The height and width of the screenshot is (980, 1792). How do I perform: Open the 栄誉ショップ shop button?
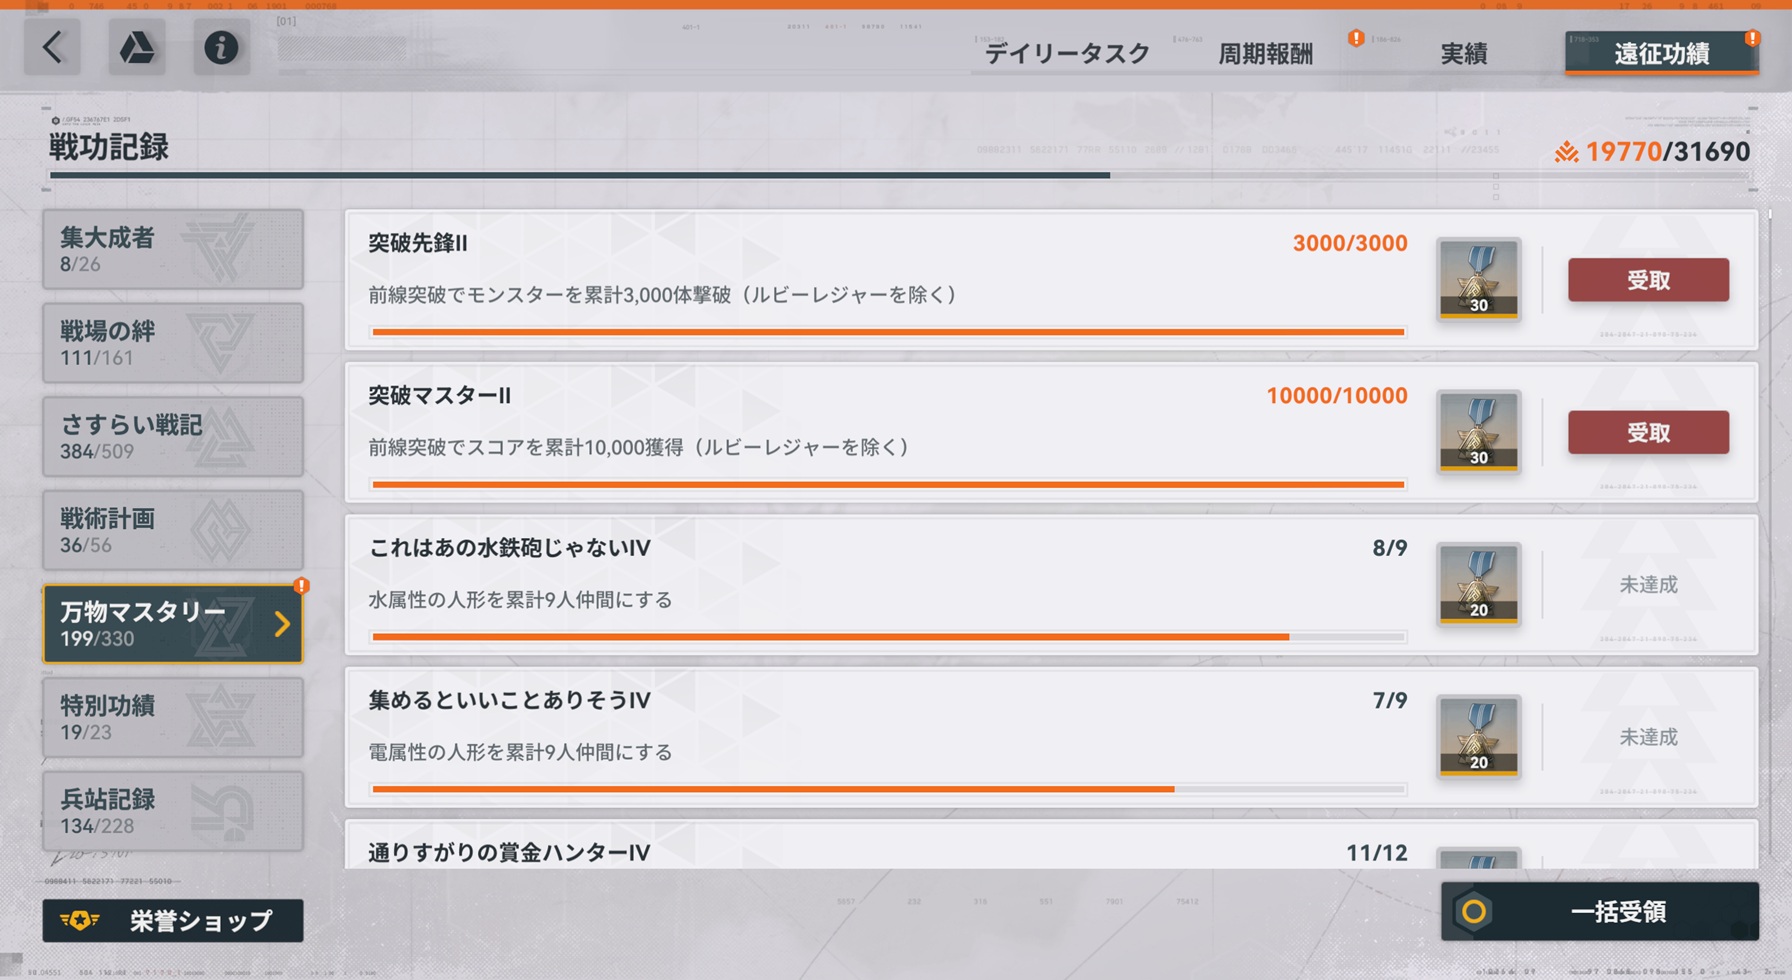pos(173,920)
